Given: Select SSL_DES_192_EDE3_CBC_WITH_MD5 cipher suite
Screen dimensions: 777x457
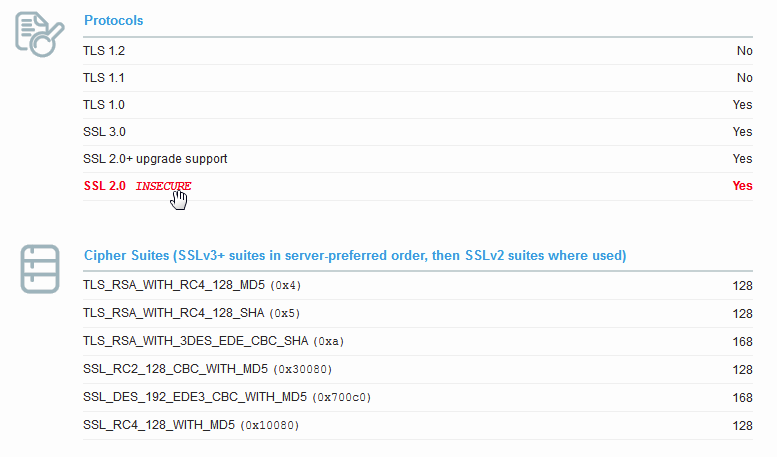Looking at the screenshot, I should click(x=226, y=397).
